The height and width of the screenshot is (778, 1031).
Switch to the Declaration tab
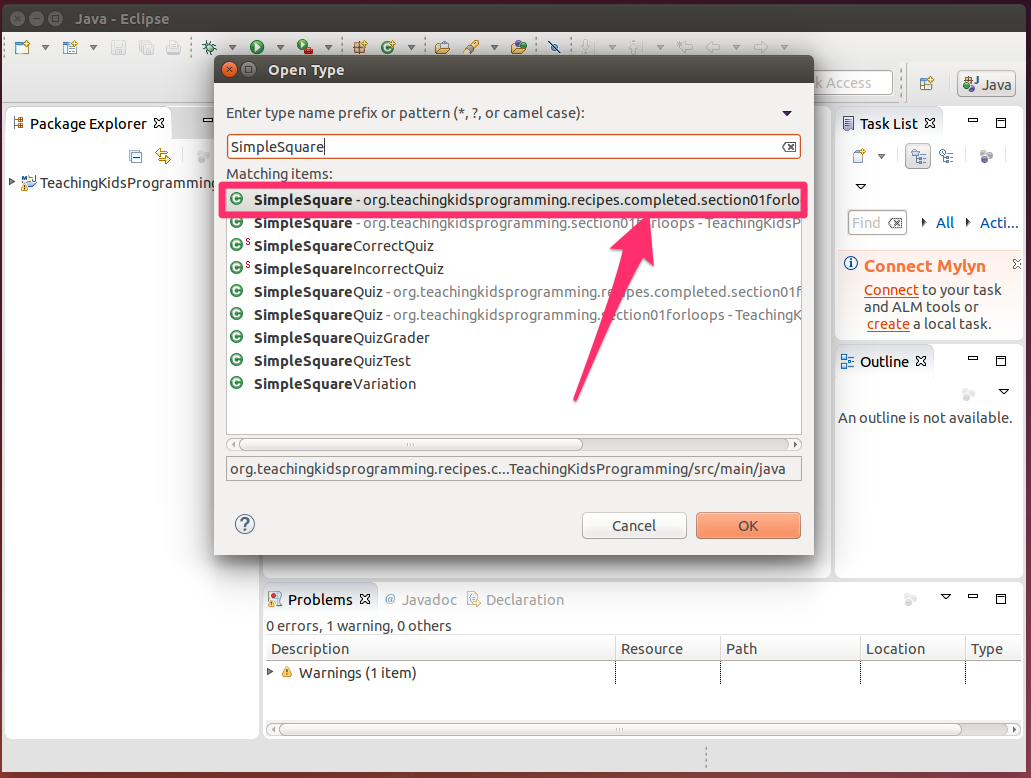pos(524,600)
